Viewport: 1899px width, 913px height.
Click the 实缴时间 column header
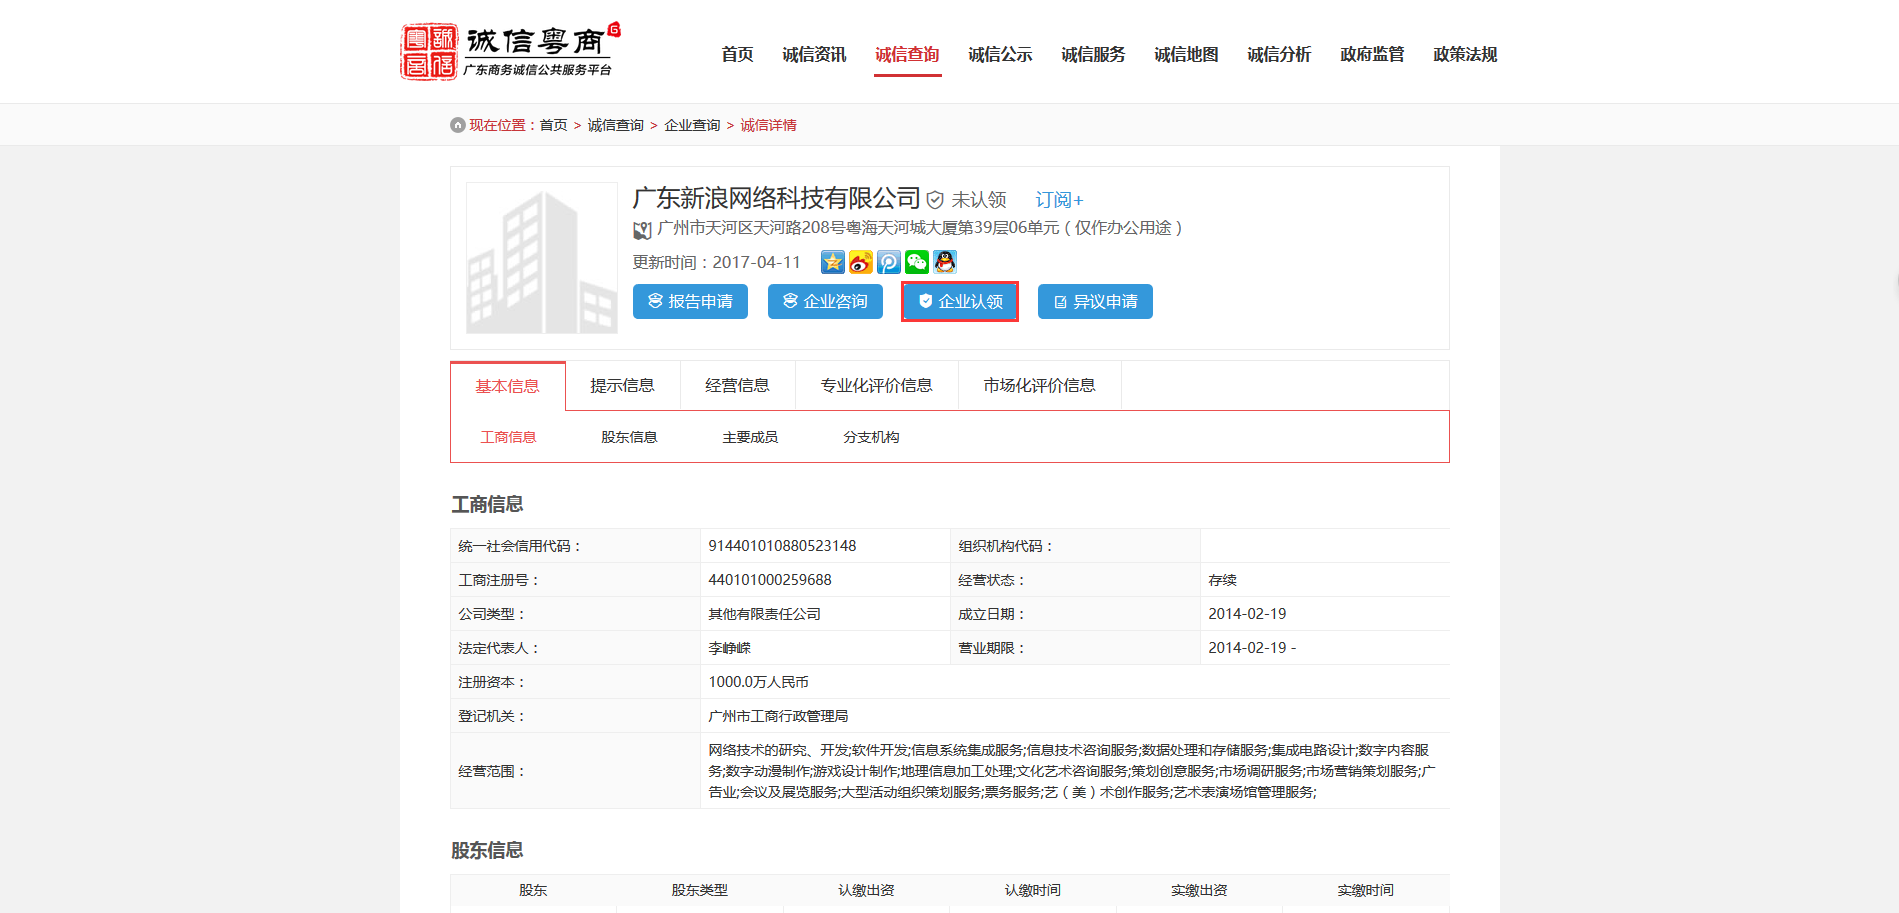pyautogui.click(x=1365, y=890)
